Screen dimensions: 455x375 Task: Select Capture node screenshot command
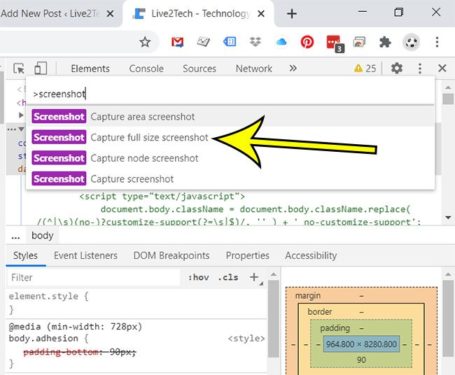tap(230, 158)
